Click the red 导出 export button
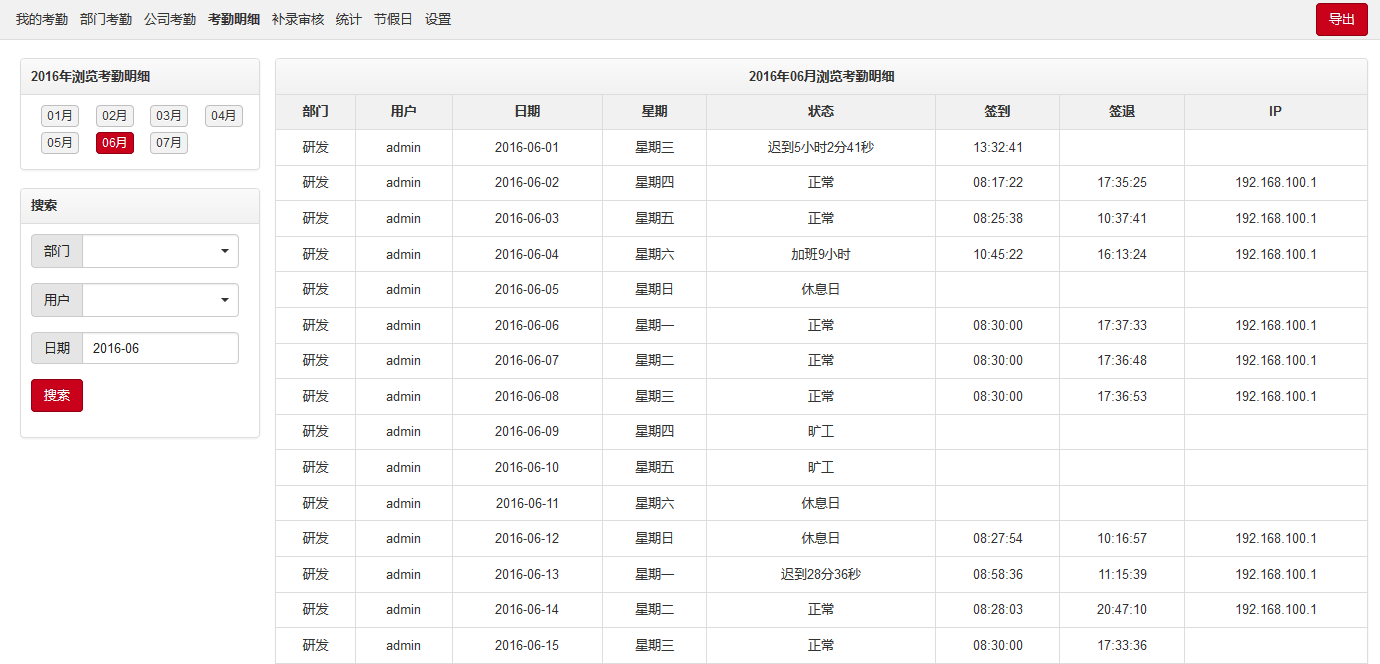The height and width of the screenshot is (664, 1380). click(x=1341, y=19)
